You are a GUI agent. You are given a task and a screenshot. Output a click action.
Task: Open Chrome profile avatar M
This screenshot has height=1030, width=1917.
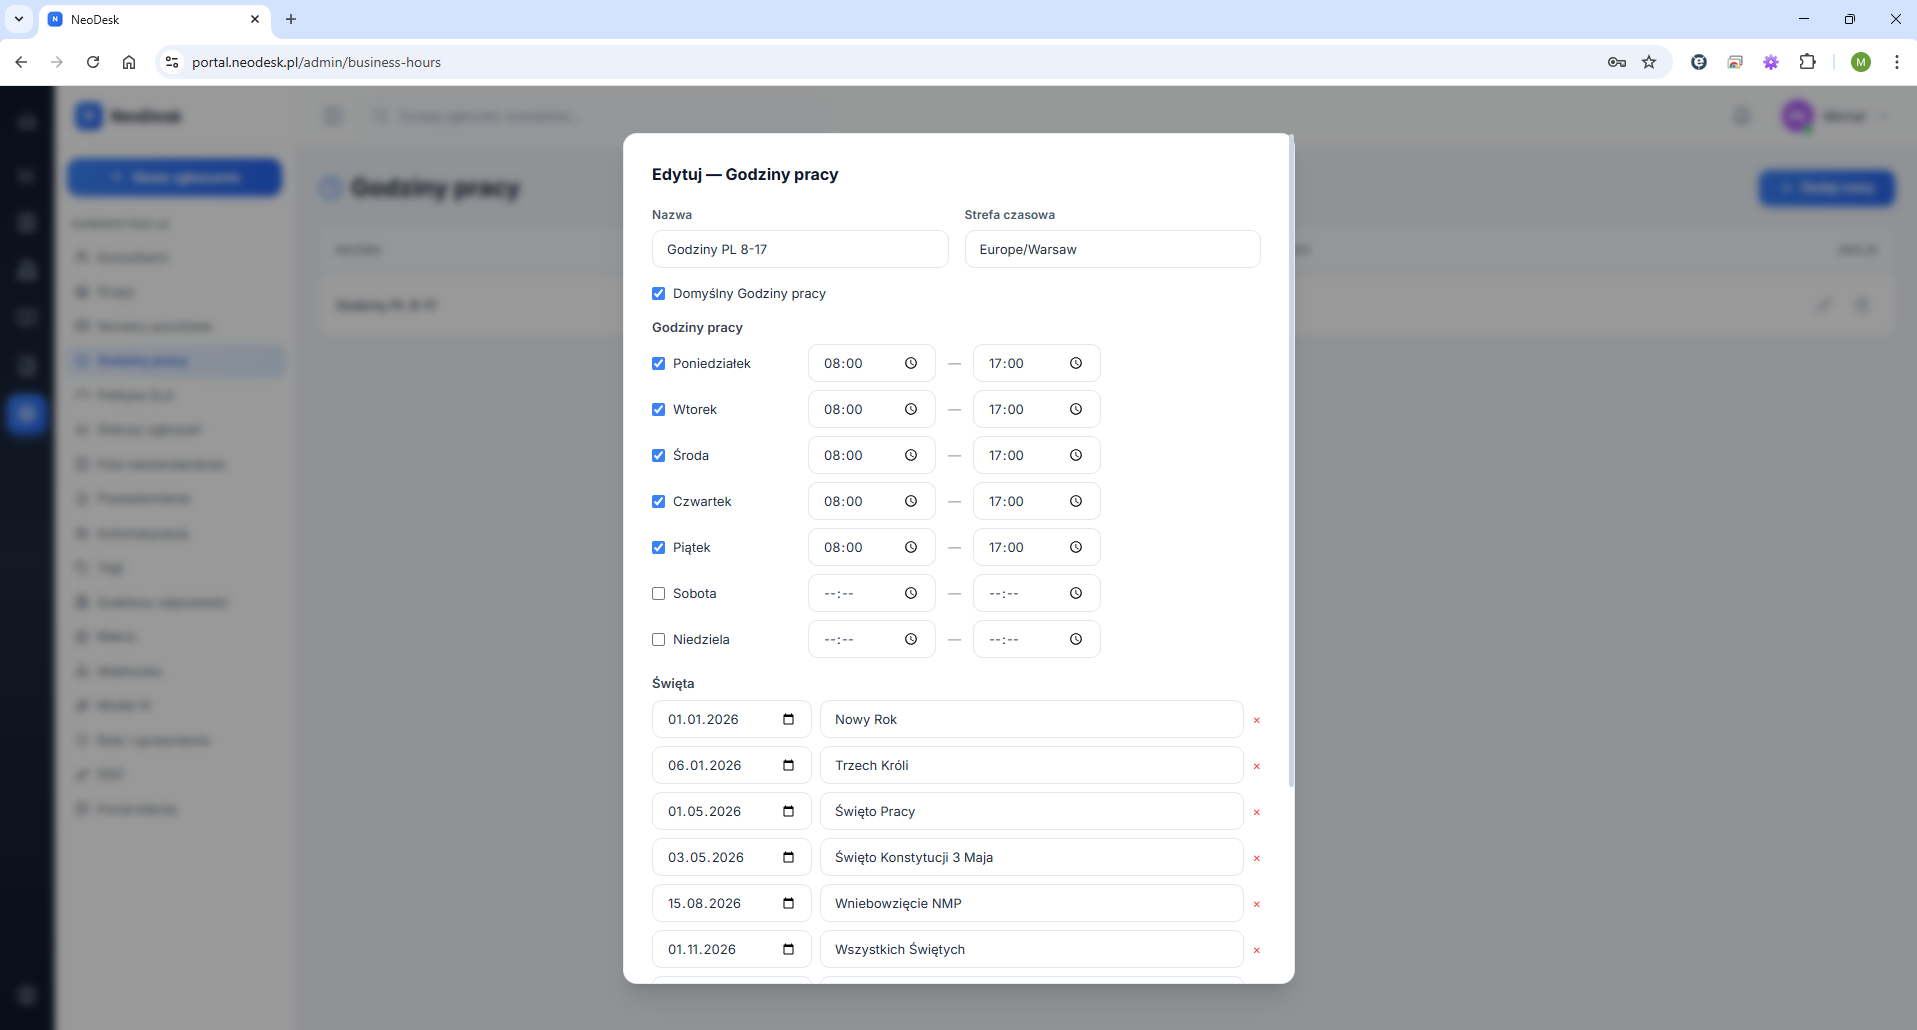click(x=1861, y=62)
